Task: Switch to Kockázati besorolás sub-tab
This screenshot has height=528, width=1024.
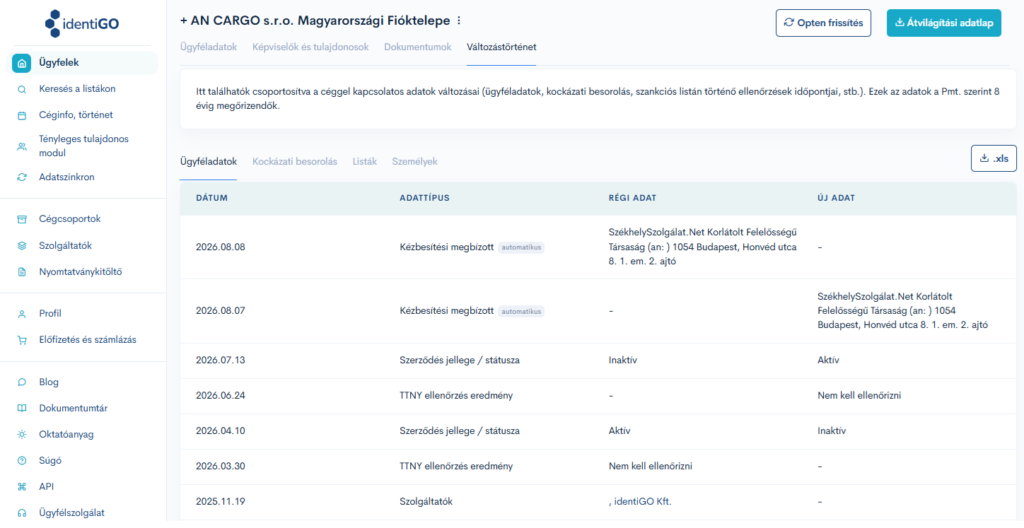Action: click(295, 161)
